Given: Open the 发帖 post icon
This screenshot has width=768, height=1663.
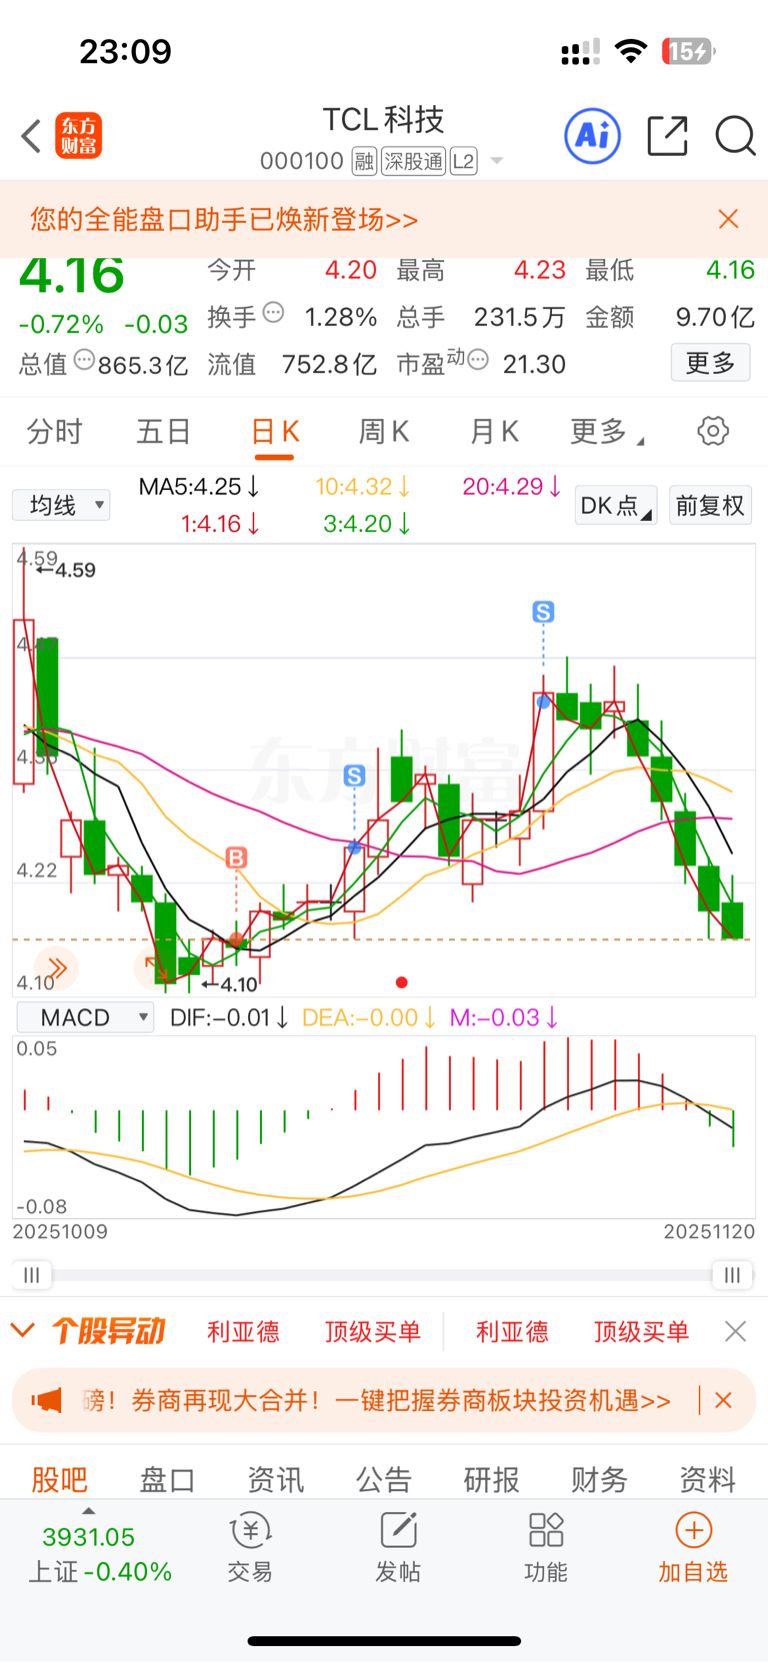Looking at the screenshot, I should point(398,1548).
